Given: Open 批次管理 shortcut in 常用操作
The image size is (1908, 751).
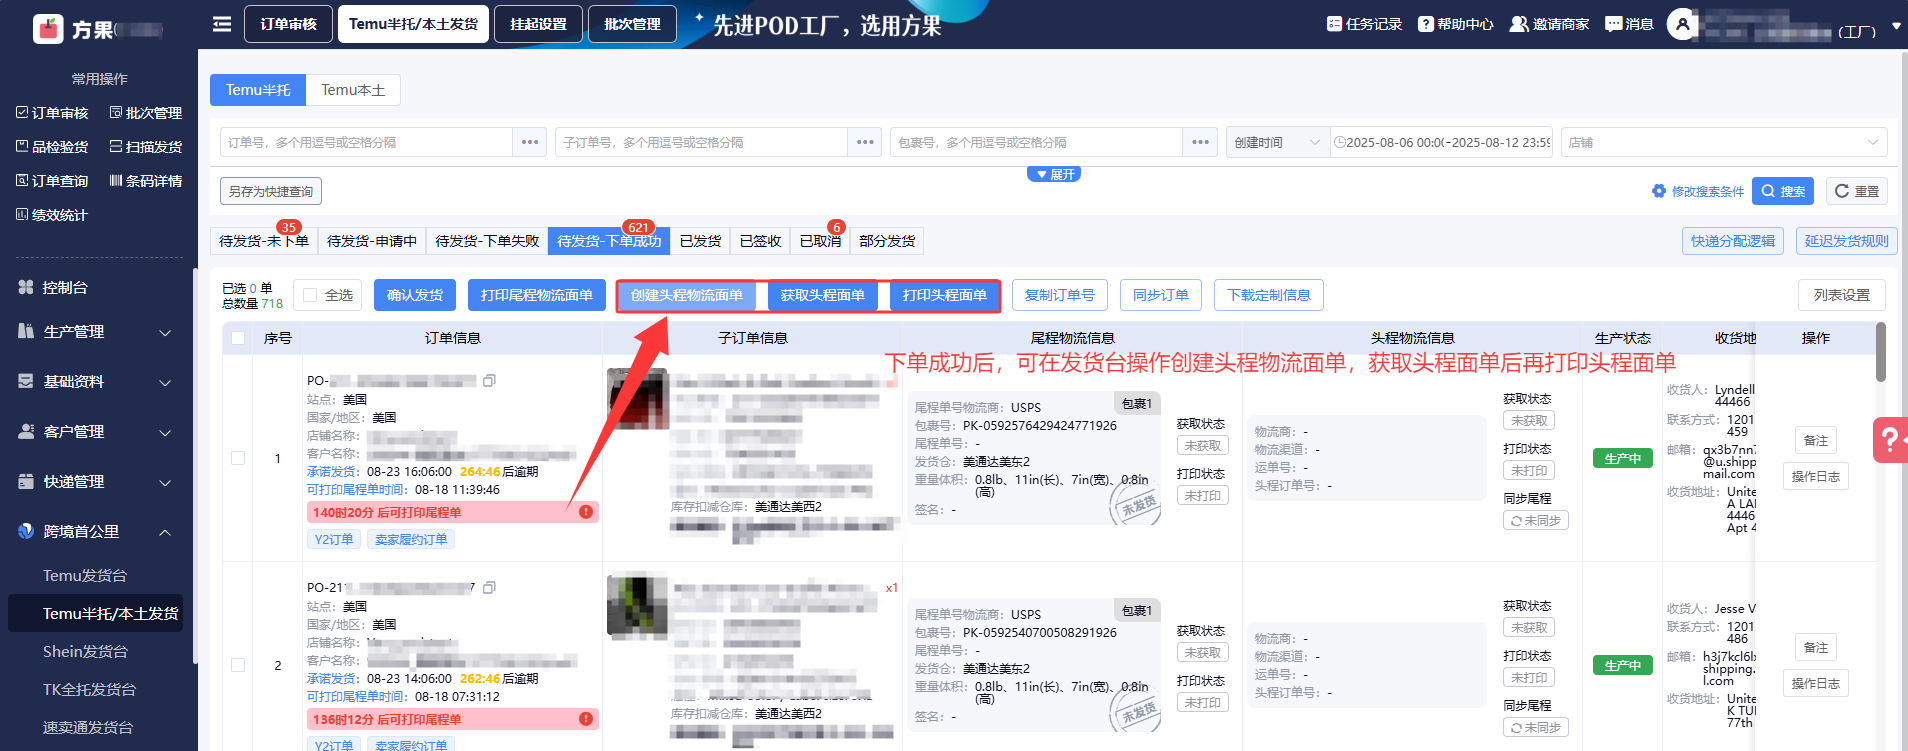Looking at the screenshot, I should coord(146,113).
